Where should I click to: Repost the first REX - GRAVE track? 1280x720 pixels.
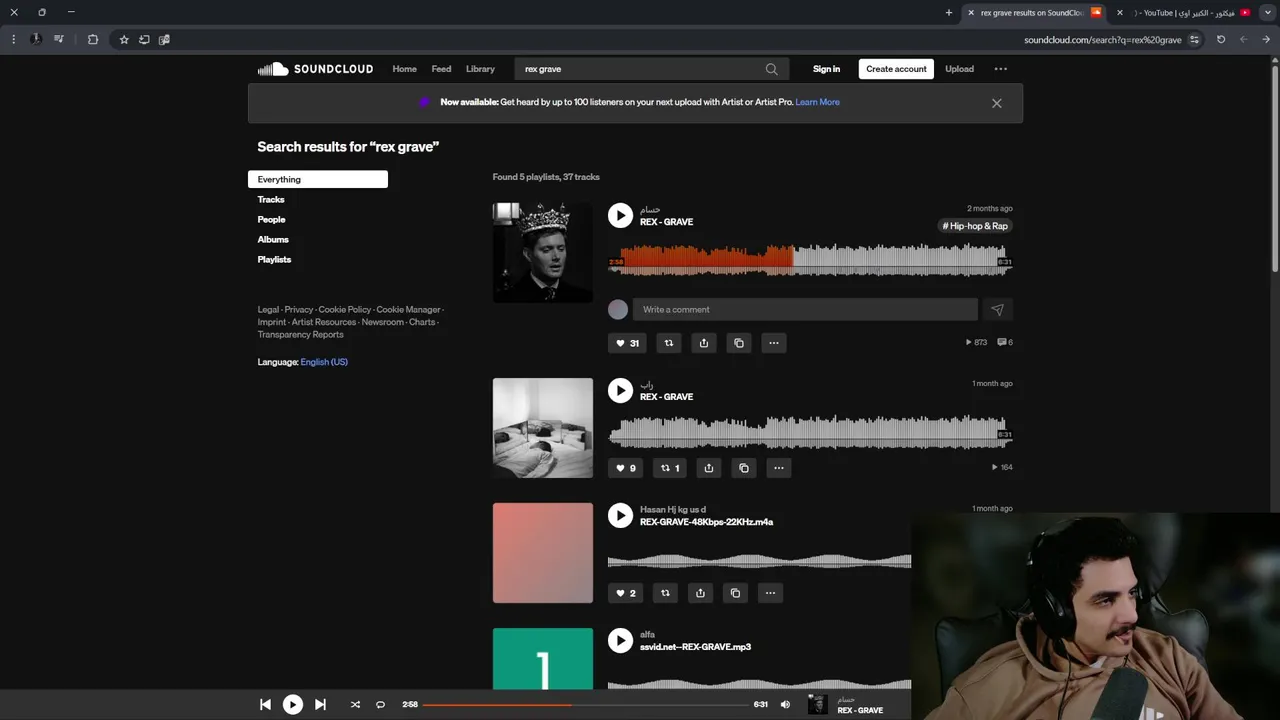pyautogui.click(x=669, y=343)
